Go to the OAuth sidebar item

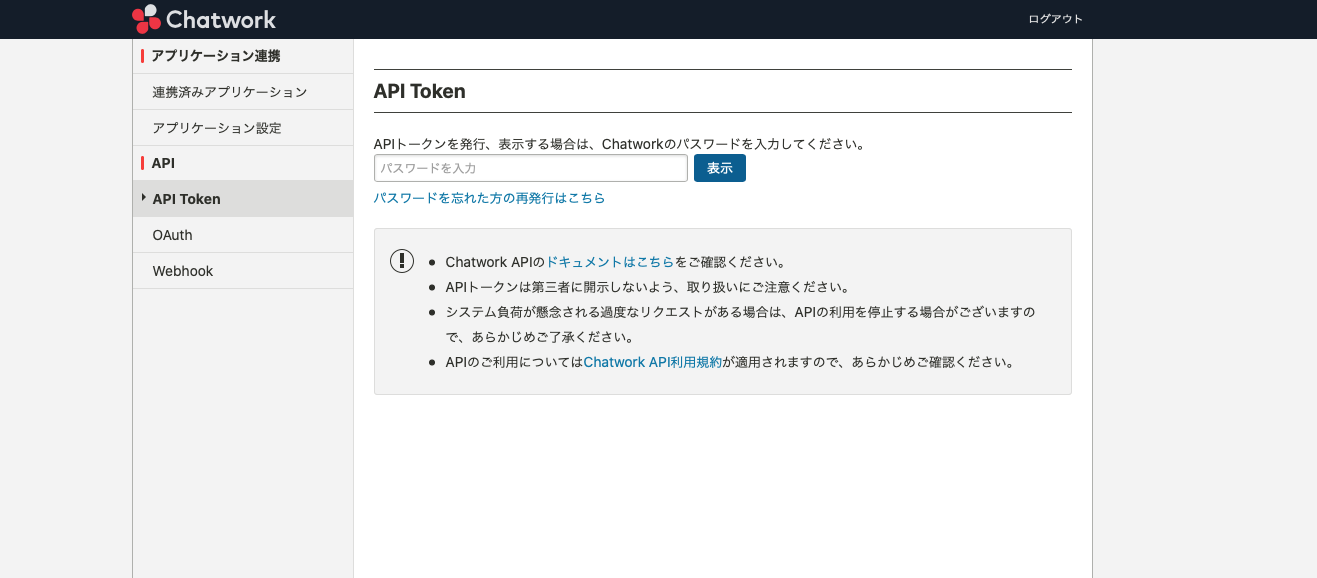point(243,235)
